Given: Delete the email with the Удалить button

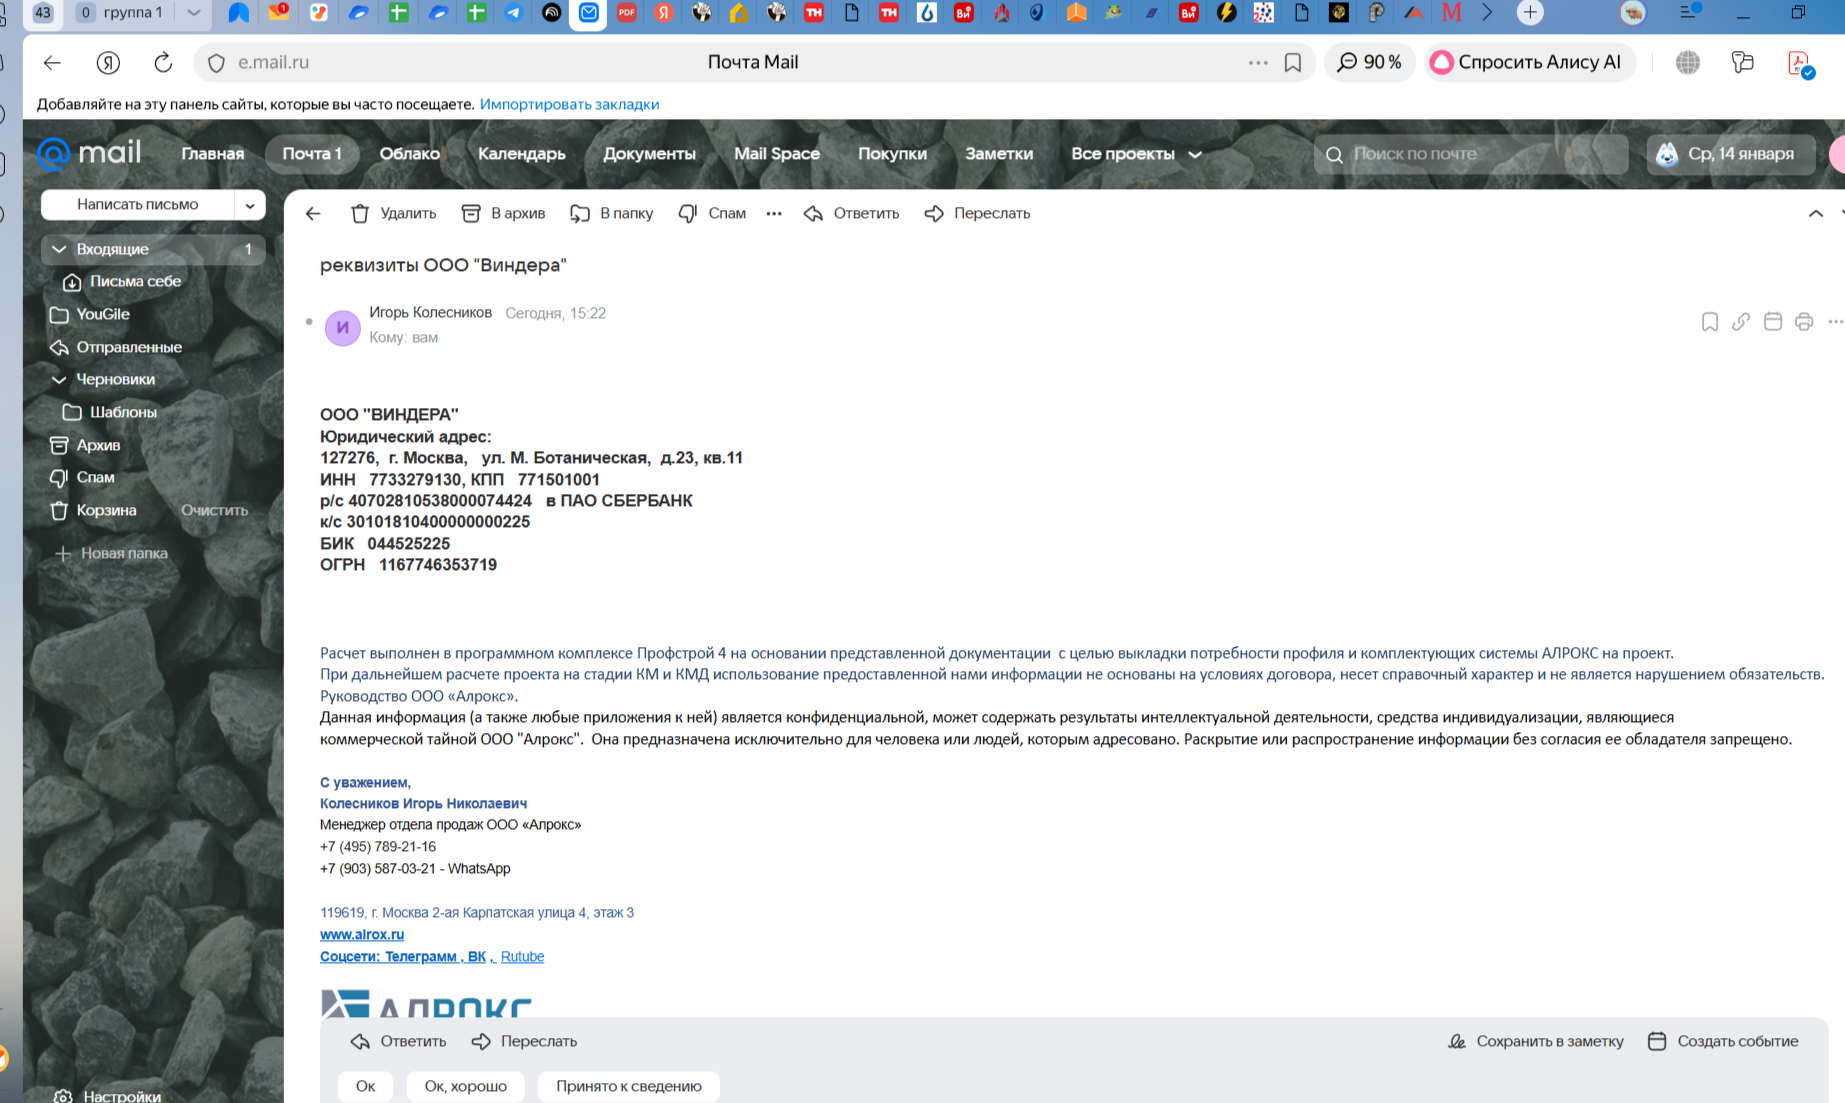Looking at the screenshot, I should tap(394, 213).
